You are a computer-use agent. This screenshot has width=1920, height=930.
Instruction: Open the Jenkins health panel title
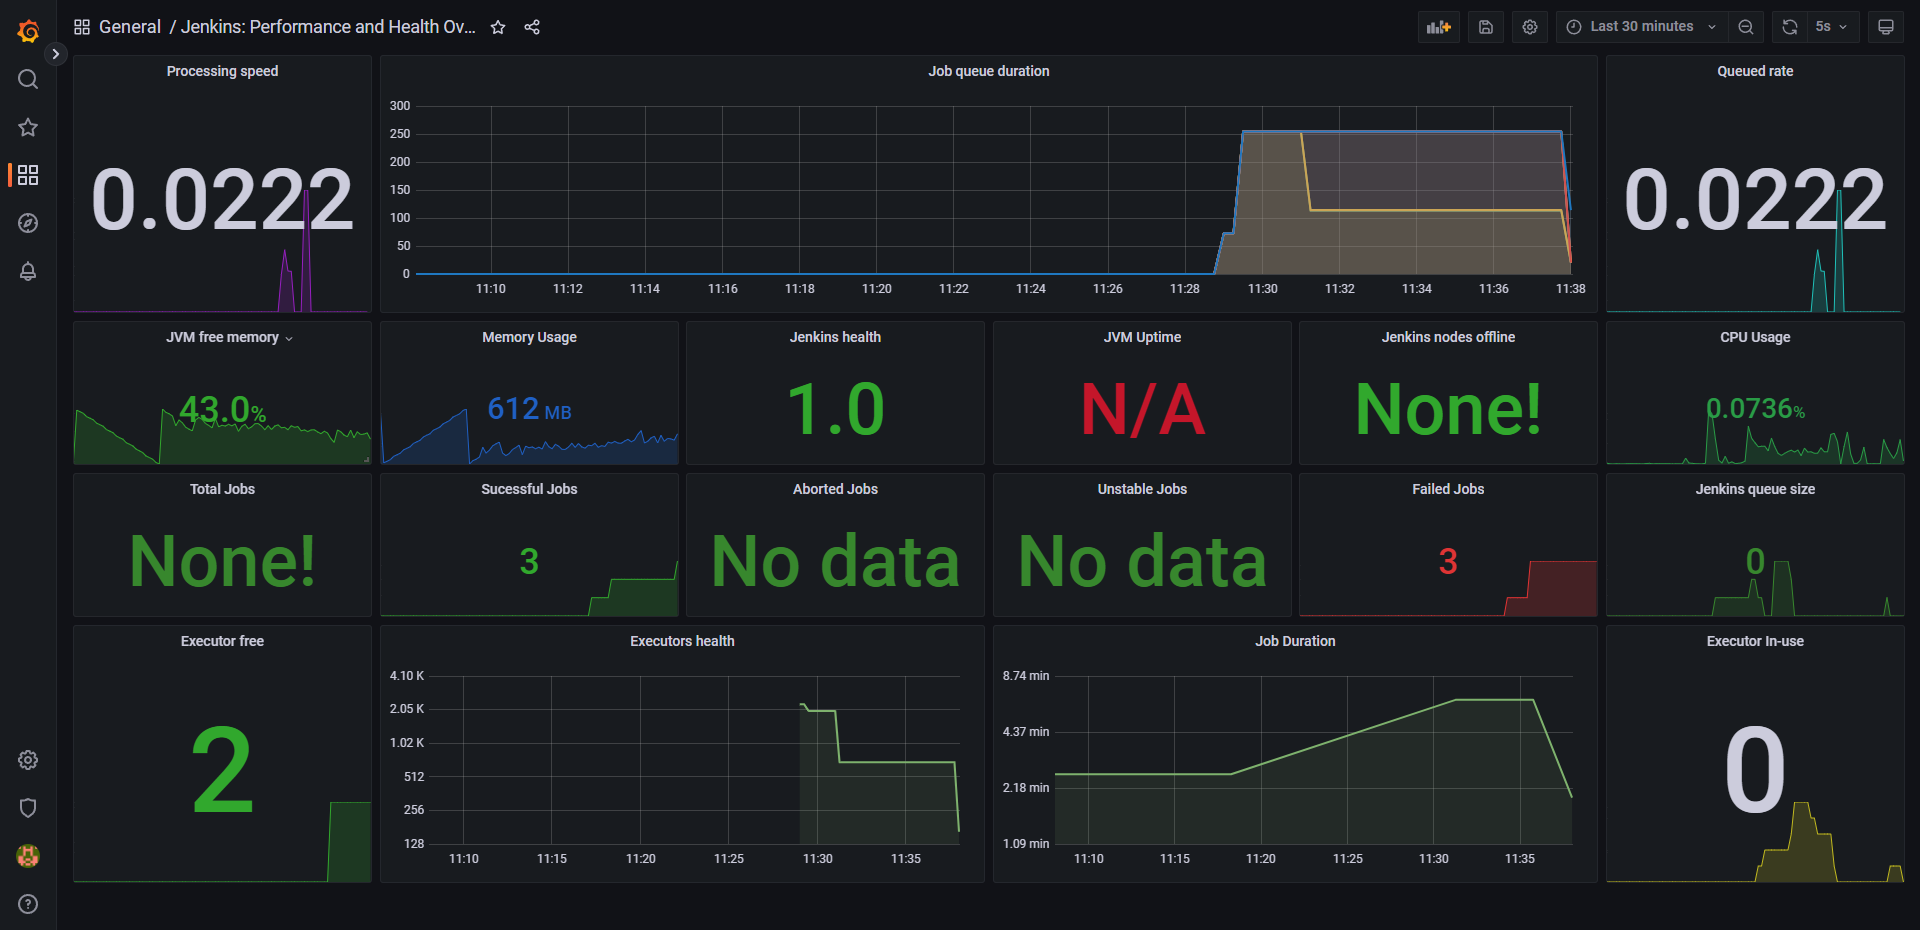[835, 337]
